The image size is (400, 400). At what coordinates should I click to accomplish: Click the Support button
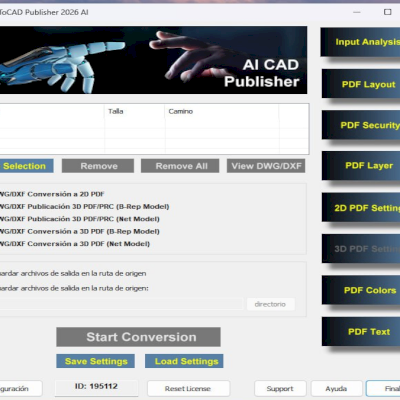[x=280, y=389]
